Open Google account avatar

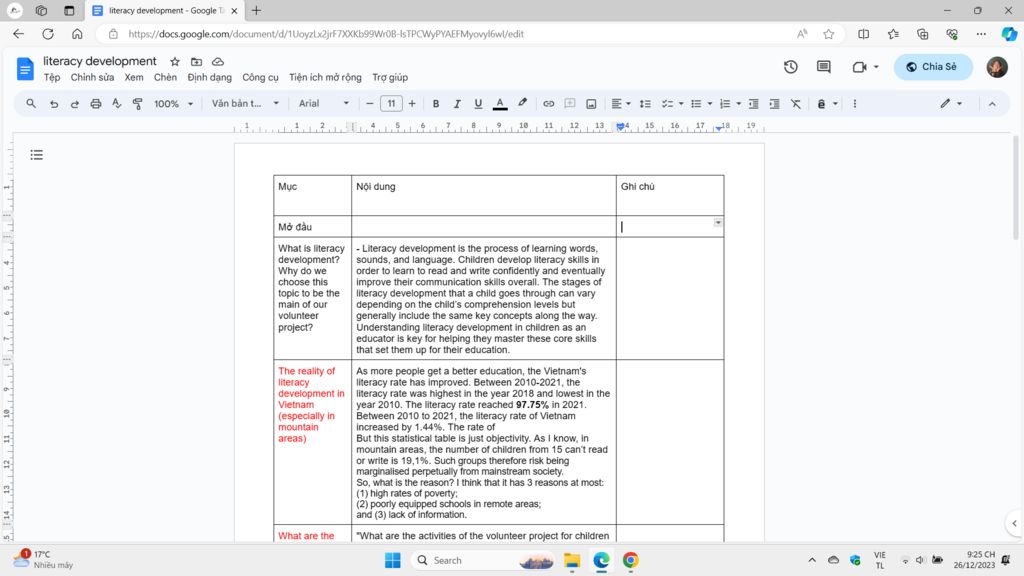997,67
